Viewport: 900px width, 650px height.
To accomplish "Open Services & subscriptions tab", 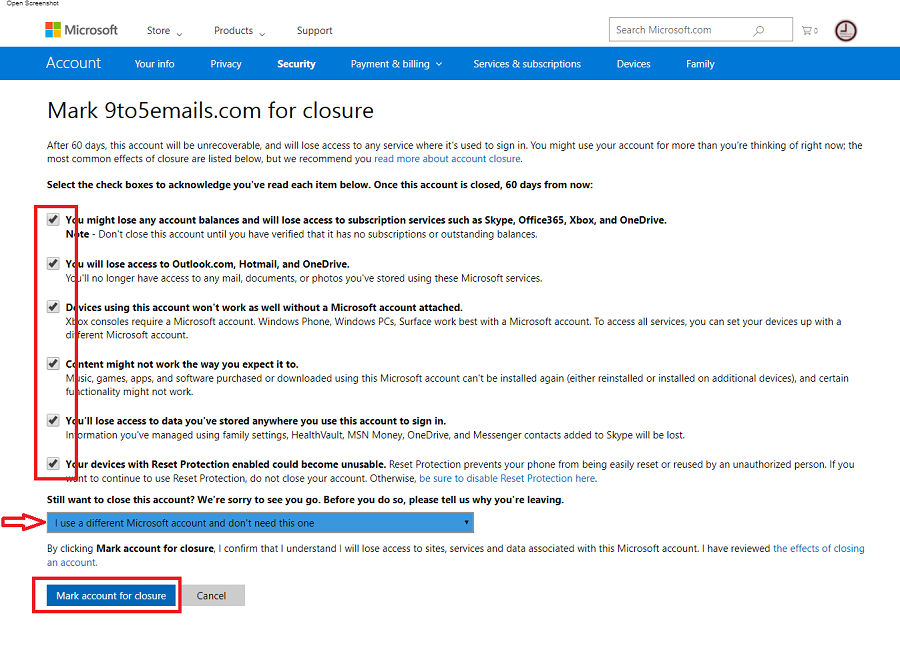I will pos(527,64).
